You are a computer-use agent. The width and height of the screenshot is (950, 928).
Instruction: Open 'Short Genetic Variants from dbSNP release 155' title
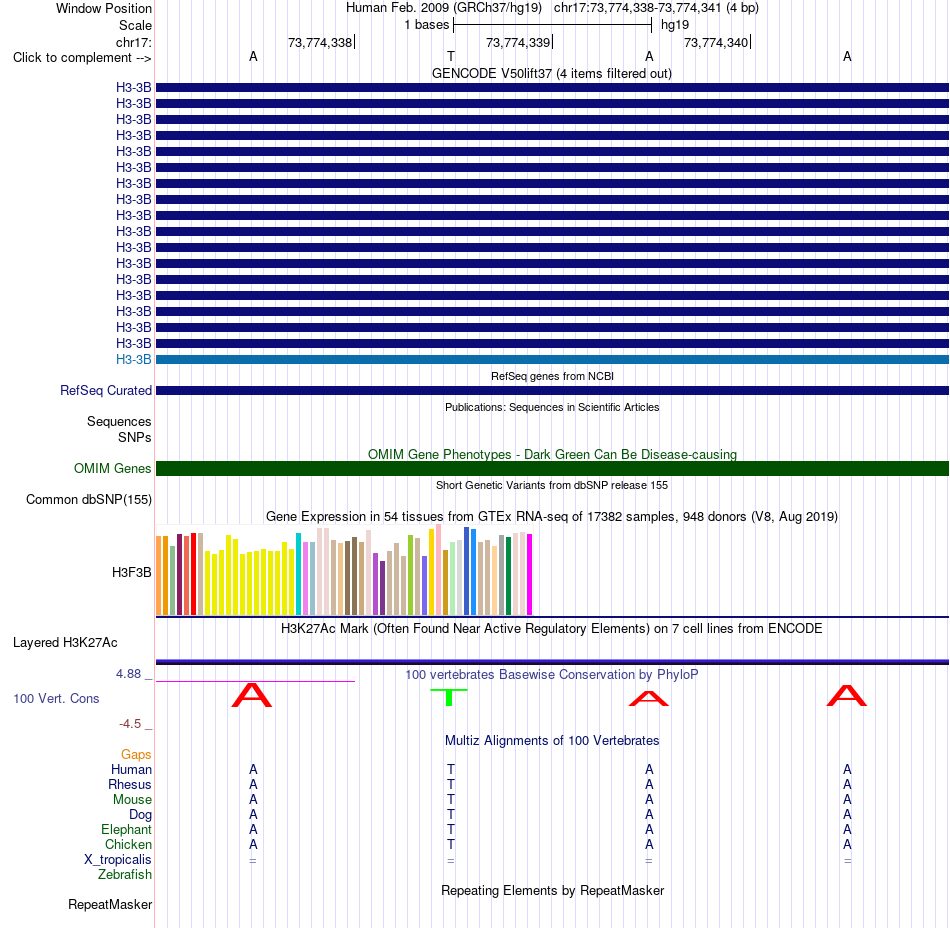(552, 485)
